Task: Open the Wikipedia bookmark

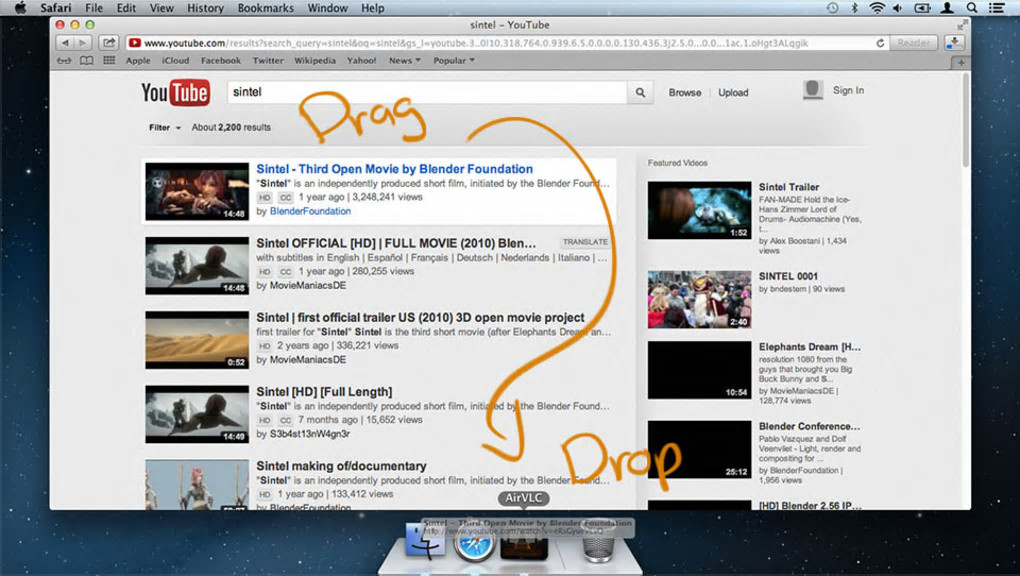Action: (315, 61)
